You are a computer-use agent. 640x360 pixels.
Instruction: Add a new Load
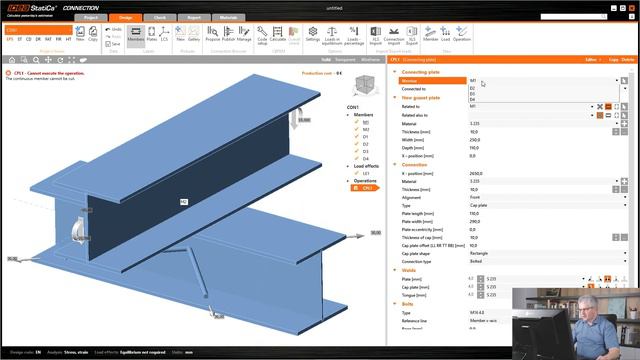[445, 33]
